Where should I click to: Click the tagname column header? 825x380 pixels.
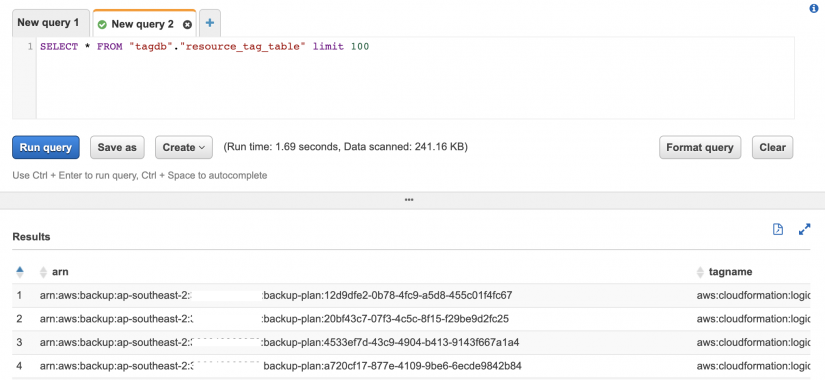(x=730, y=272)
